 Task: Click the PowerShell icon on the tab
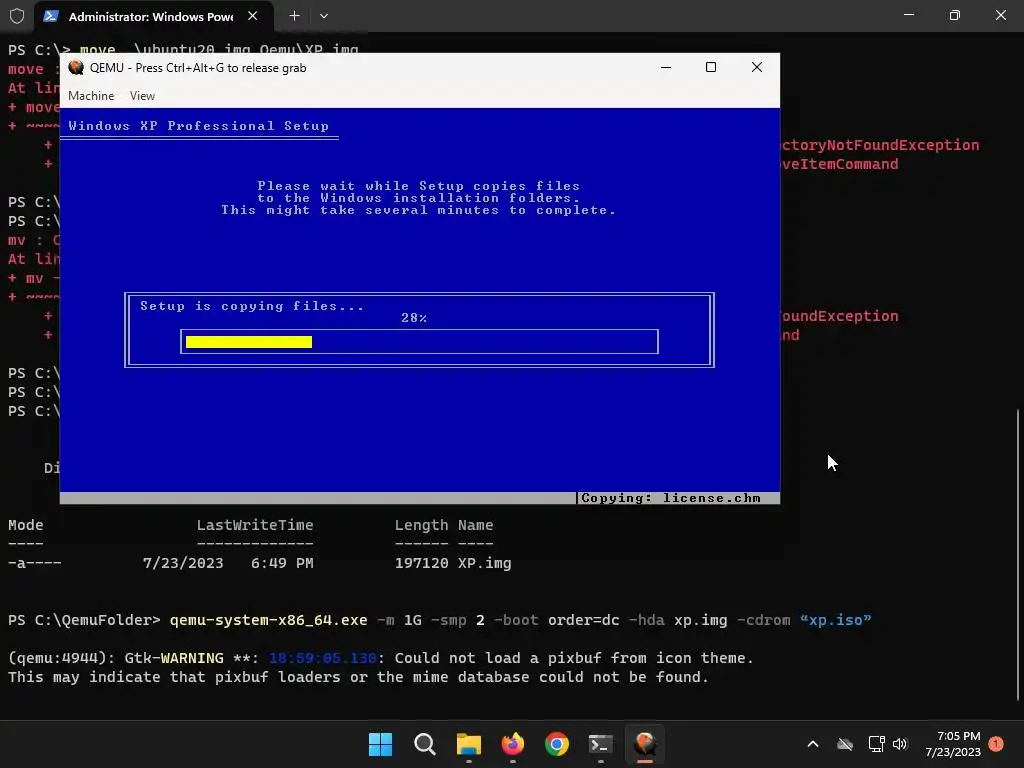[51, 16]
